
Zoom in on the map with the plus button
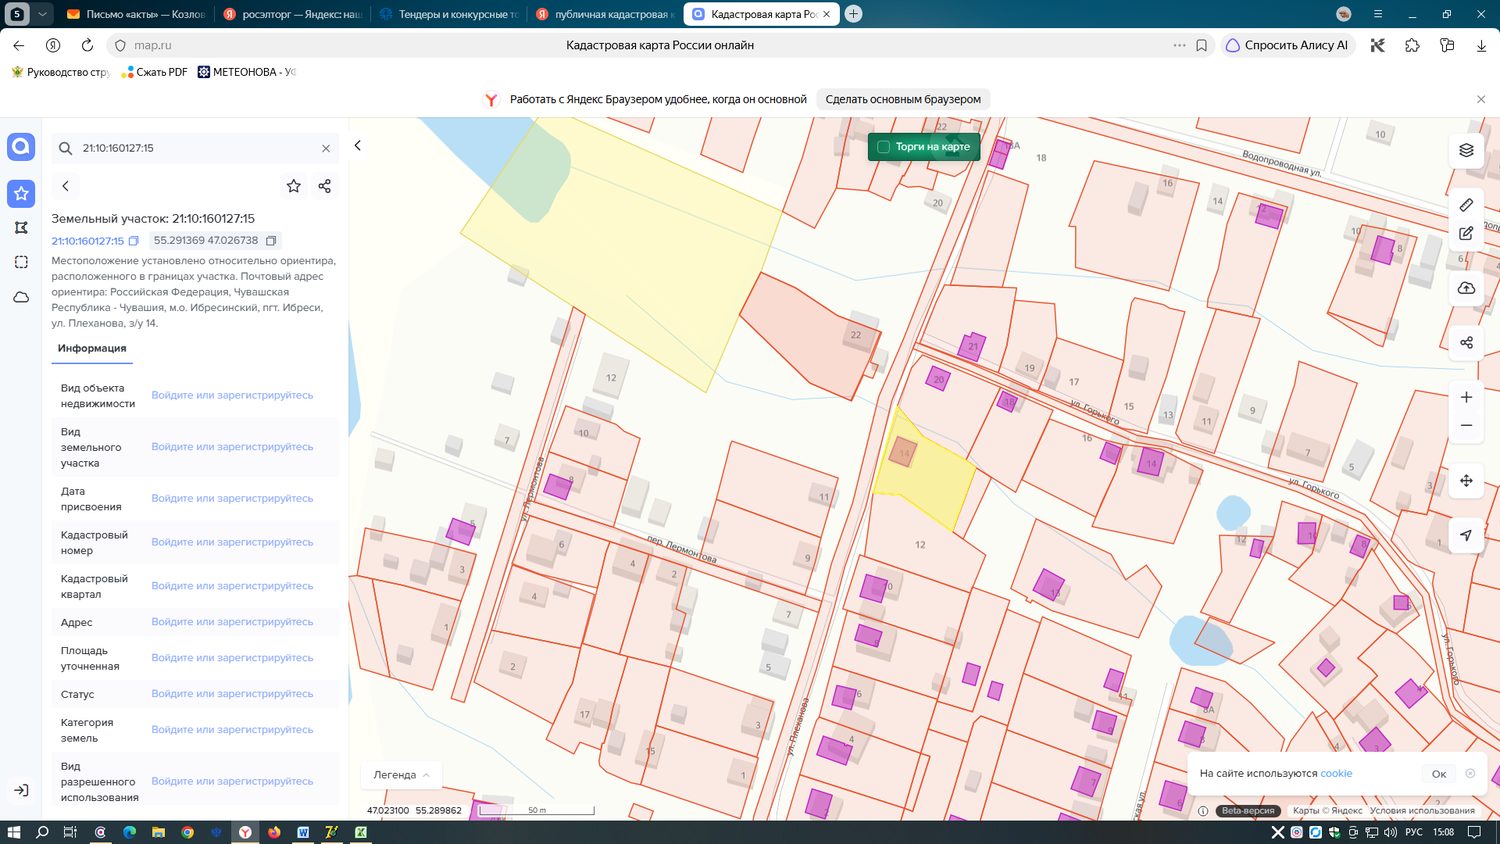pos(1466,397)
